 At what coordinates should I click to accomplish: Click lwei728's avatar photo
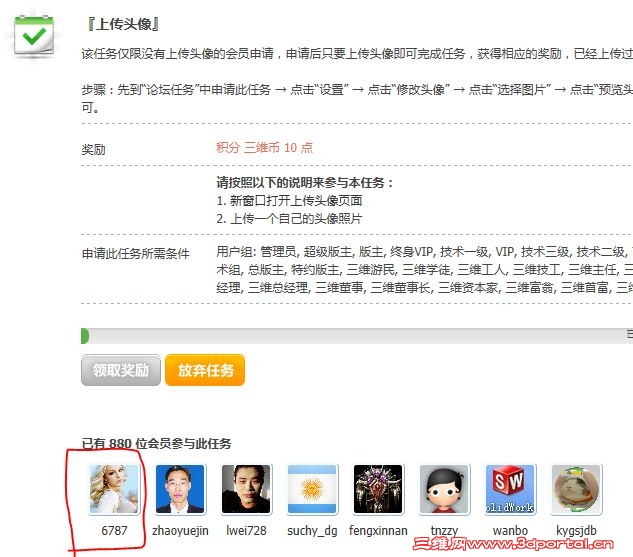(x=246, y=489)
